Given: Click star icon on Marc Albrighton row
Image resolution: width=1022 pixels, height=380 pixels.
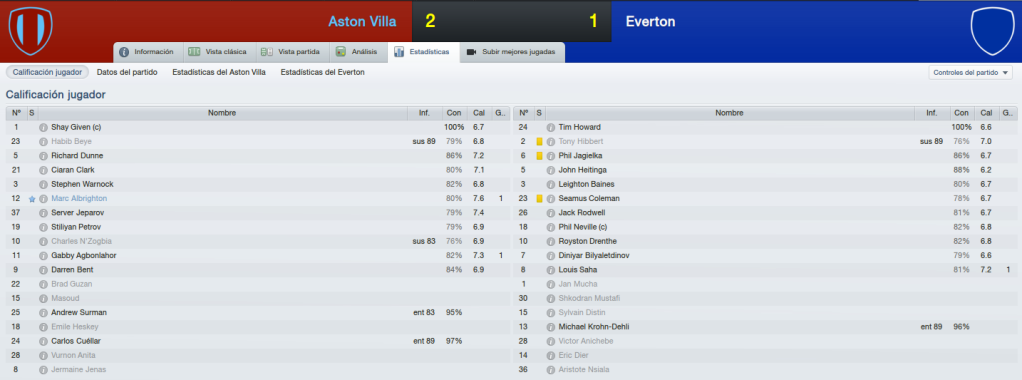Looking at the screenshot, I should [x=32, y=199].
